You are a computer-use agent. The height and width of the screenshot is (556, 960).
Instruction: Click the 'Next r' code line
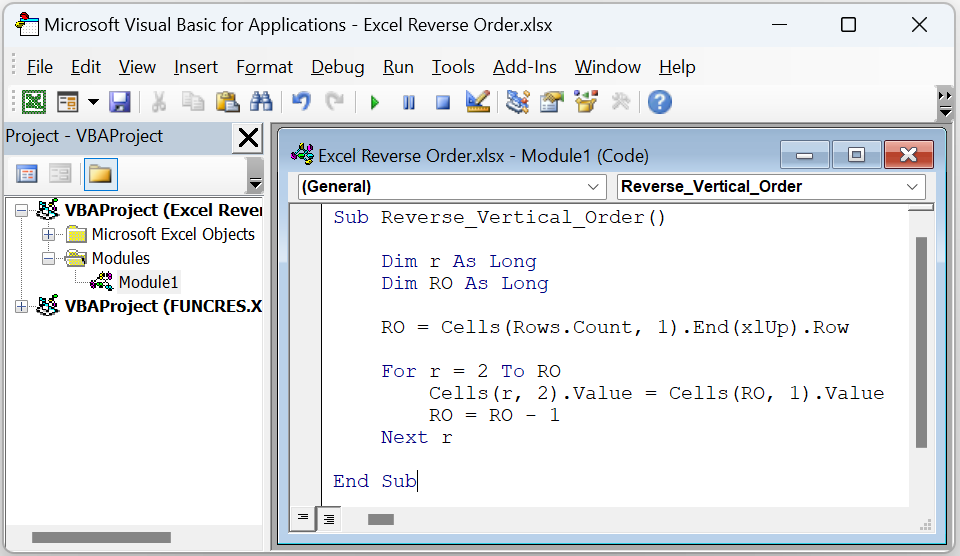point(416,437)
